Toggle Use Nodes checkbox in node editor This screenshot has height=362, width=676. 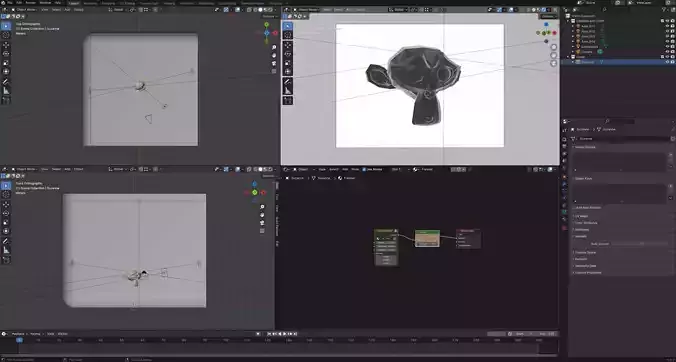coord(363,169)
